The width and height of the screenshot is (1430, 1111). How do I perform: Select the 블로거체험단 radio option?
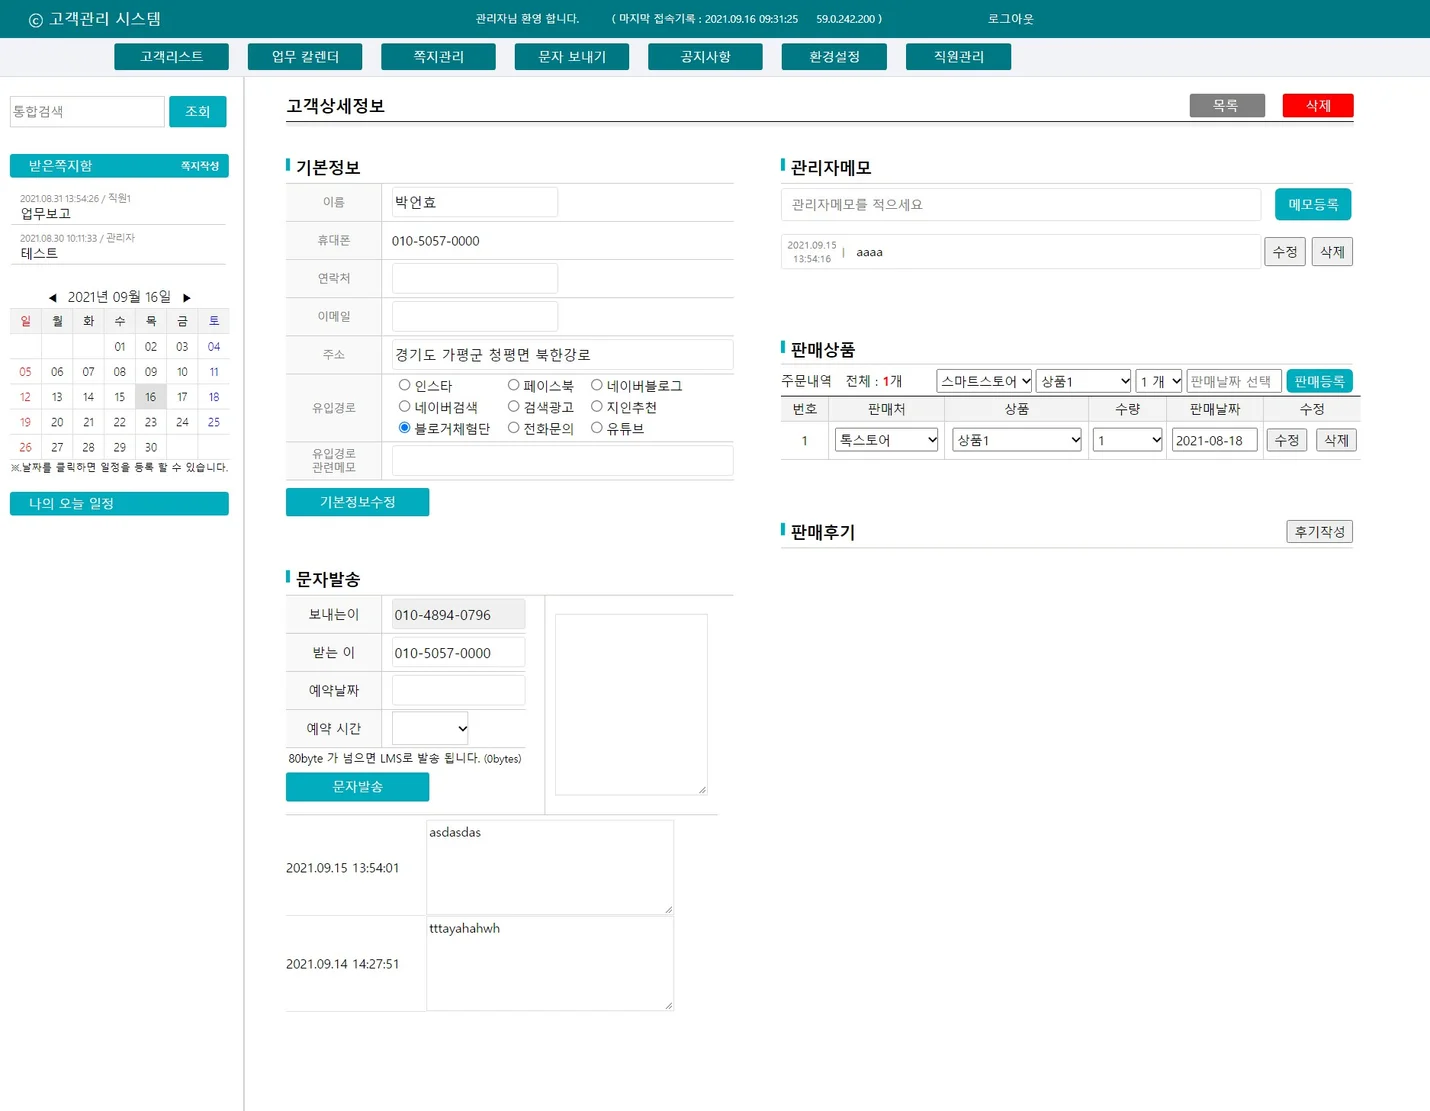point(404,428)
